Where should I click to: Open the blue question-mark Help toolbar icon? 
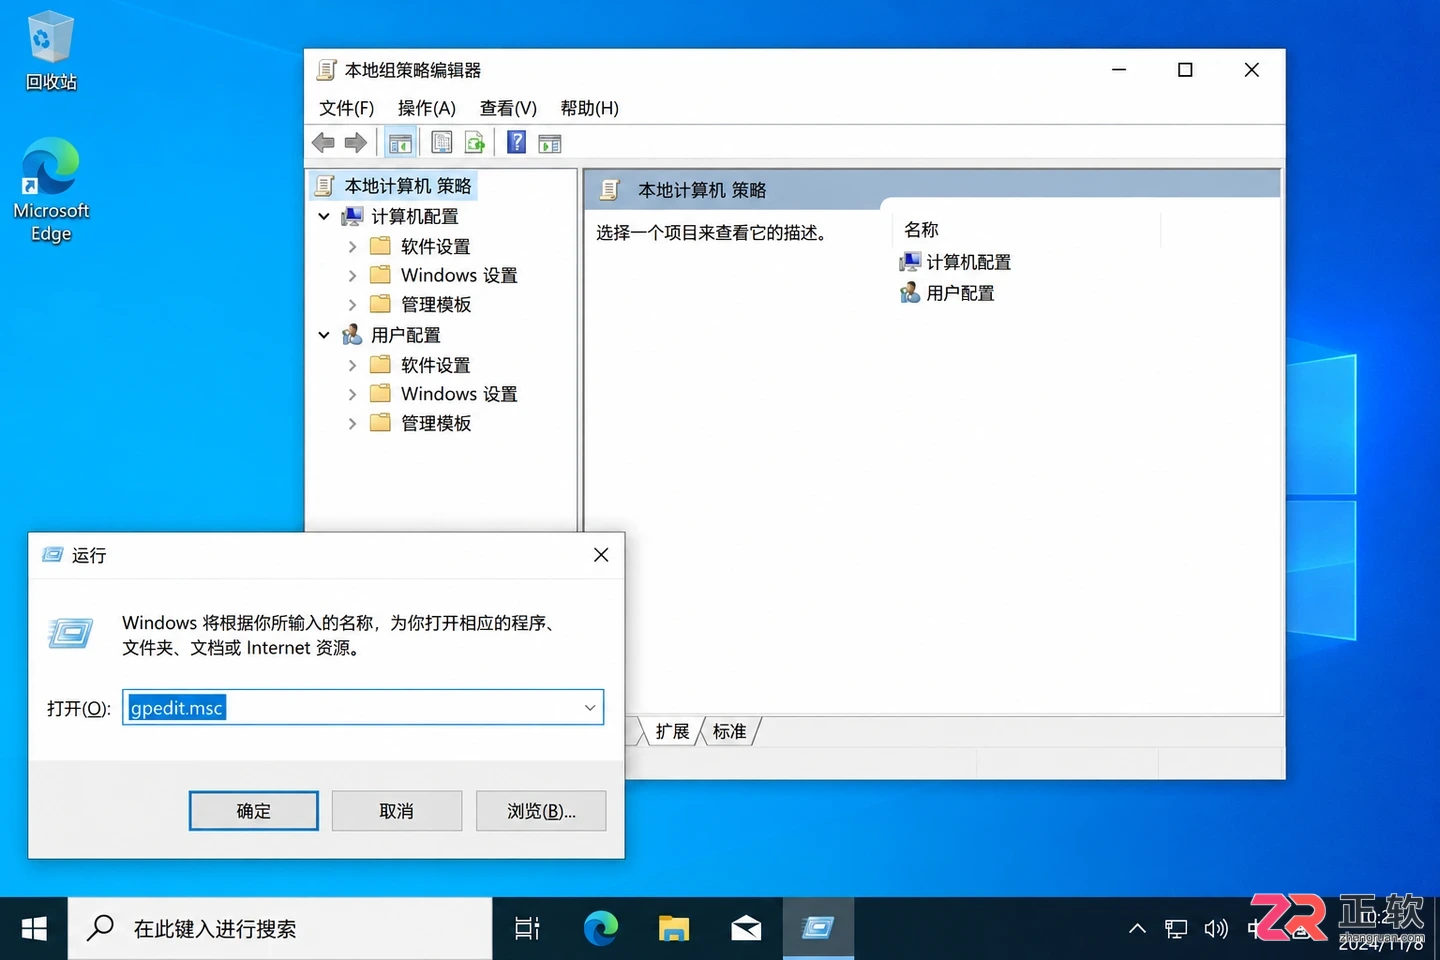click(x=516, y=142)
